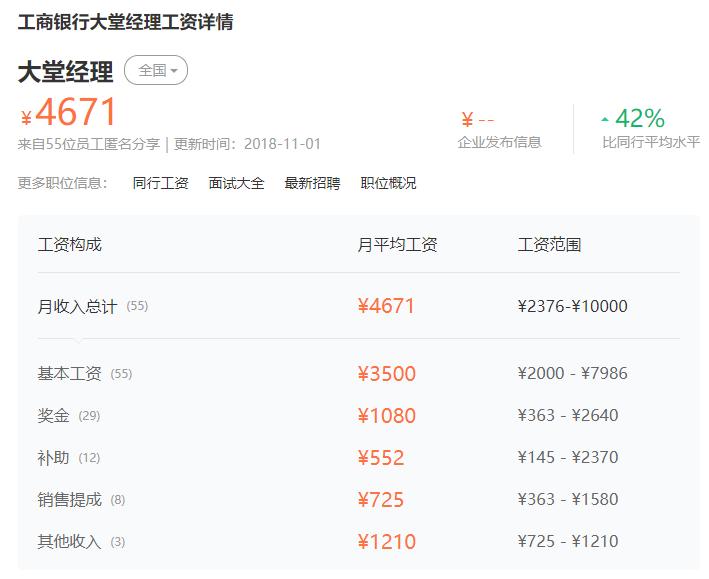Click the (12) count beside 补助
This screenshot has width=709, height=579.
click(89, 458)
